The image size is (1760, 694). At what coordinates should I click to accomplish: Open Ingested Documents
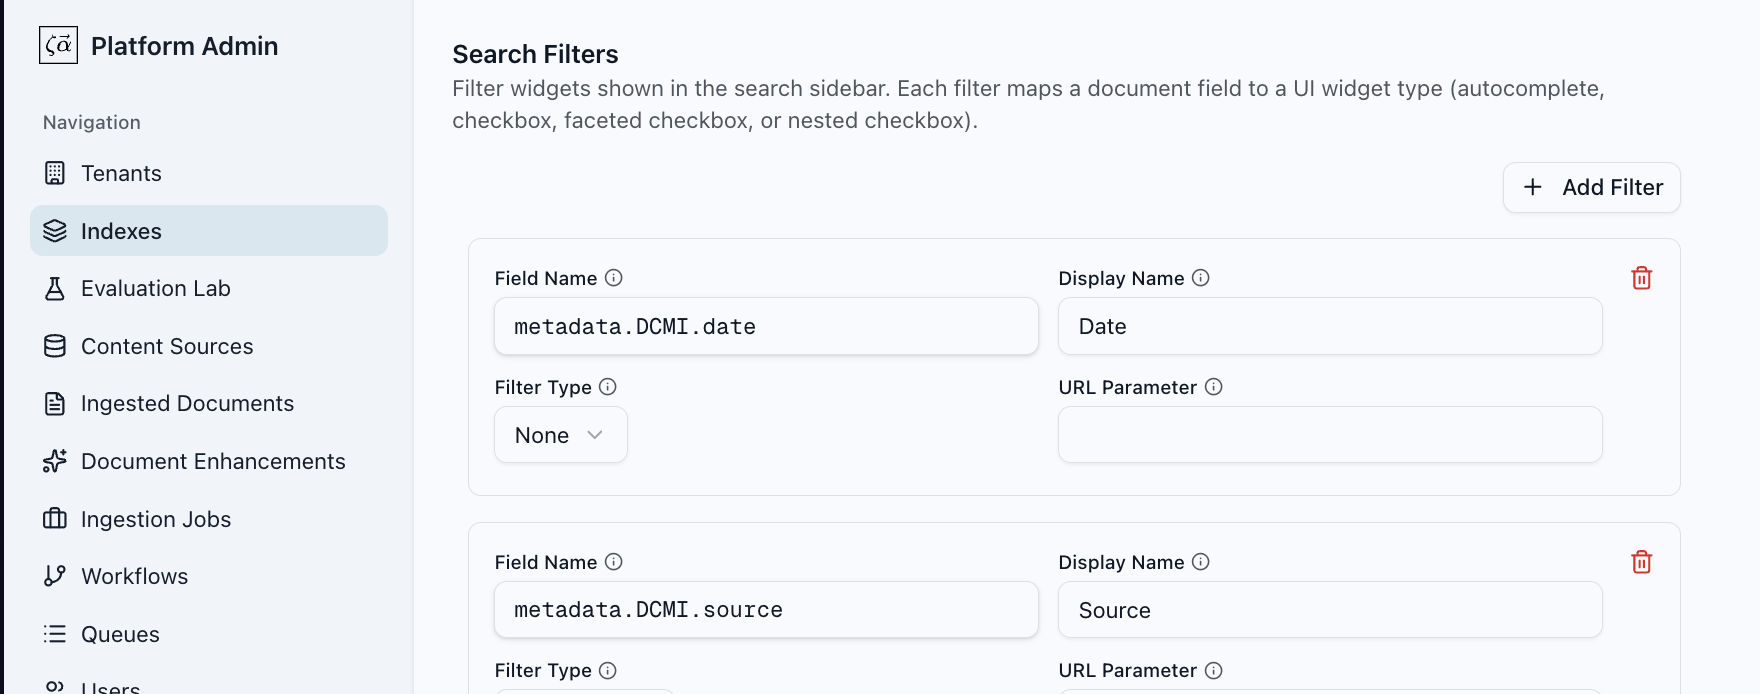[209, 403]
